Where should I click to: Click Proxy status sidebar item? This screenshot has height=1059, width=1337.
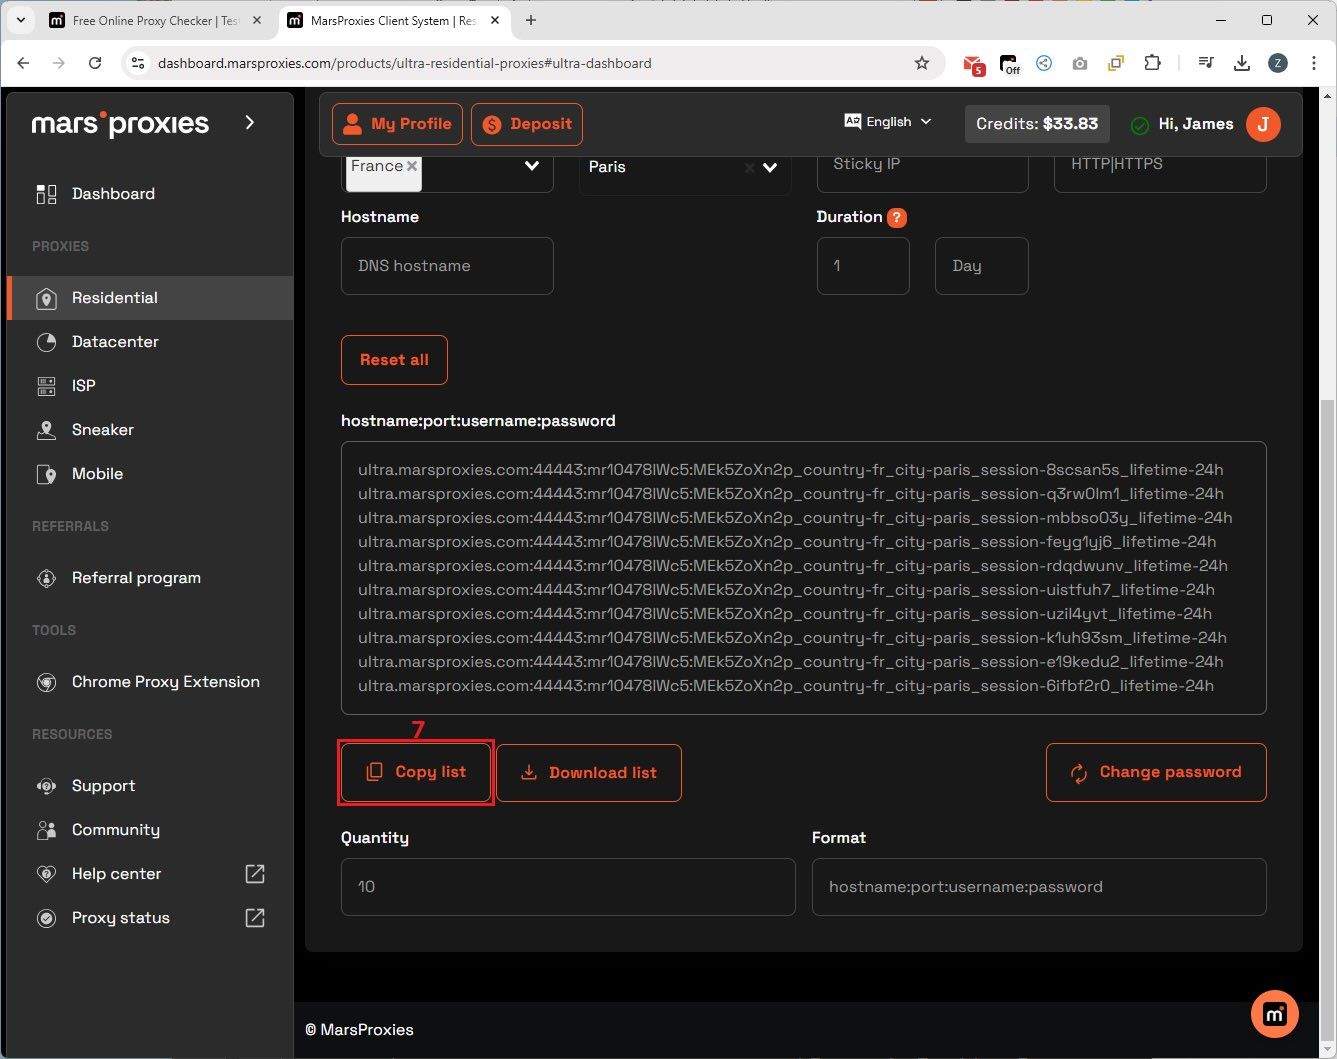click(120, 918)
